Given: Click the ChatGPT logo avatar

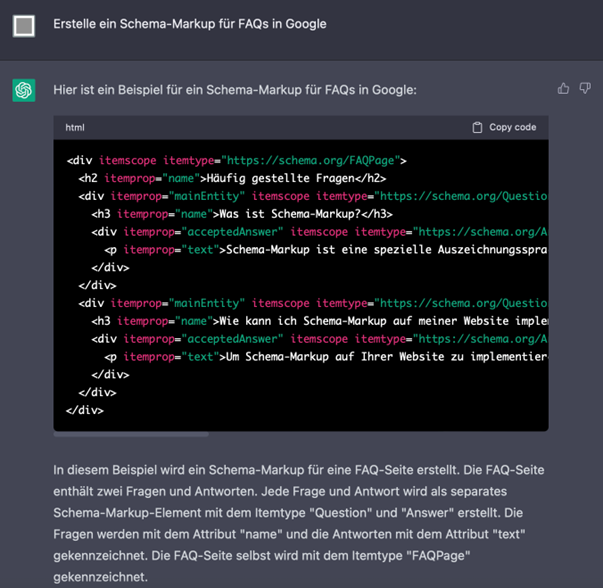Looking at the screenshot, I should pyautogui.click(x=24, y=90).
